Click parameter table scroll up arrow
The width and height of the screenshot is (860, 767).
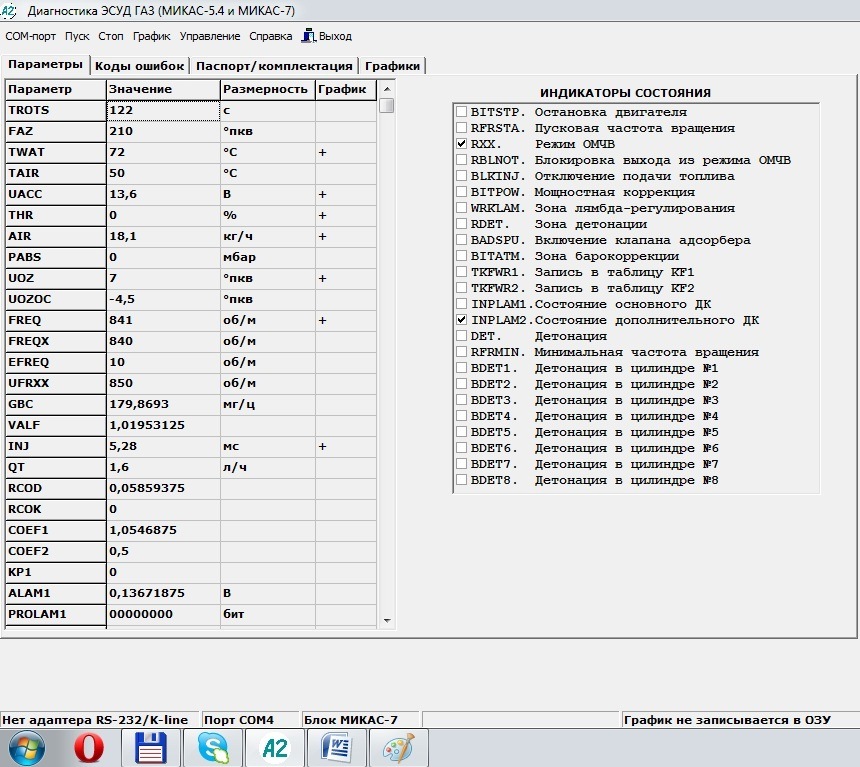click(387, 88)
